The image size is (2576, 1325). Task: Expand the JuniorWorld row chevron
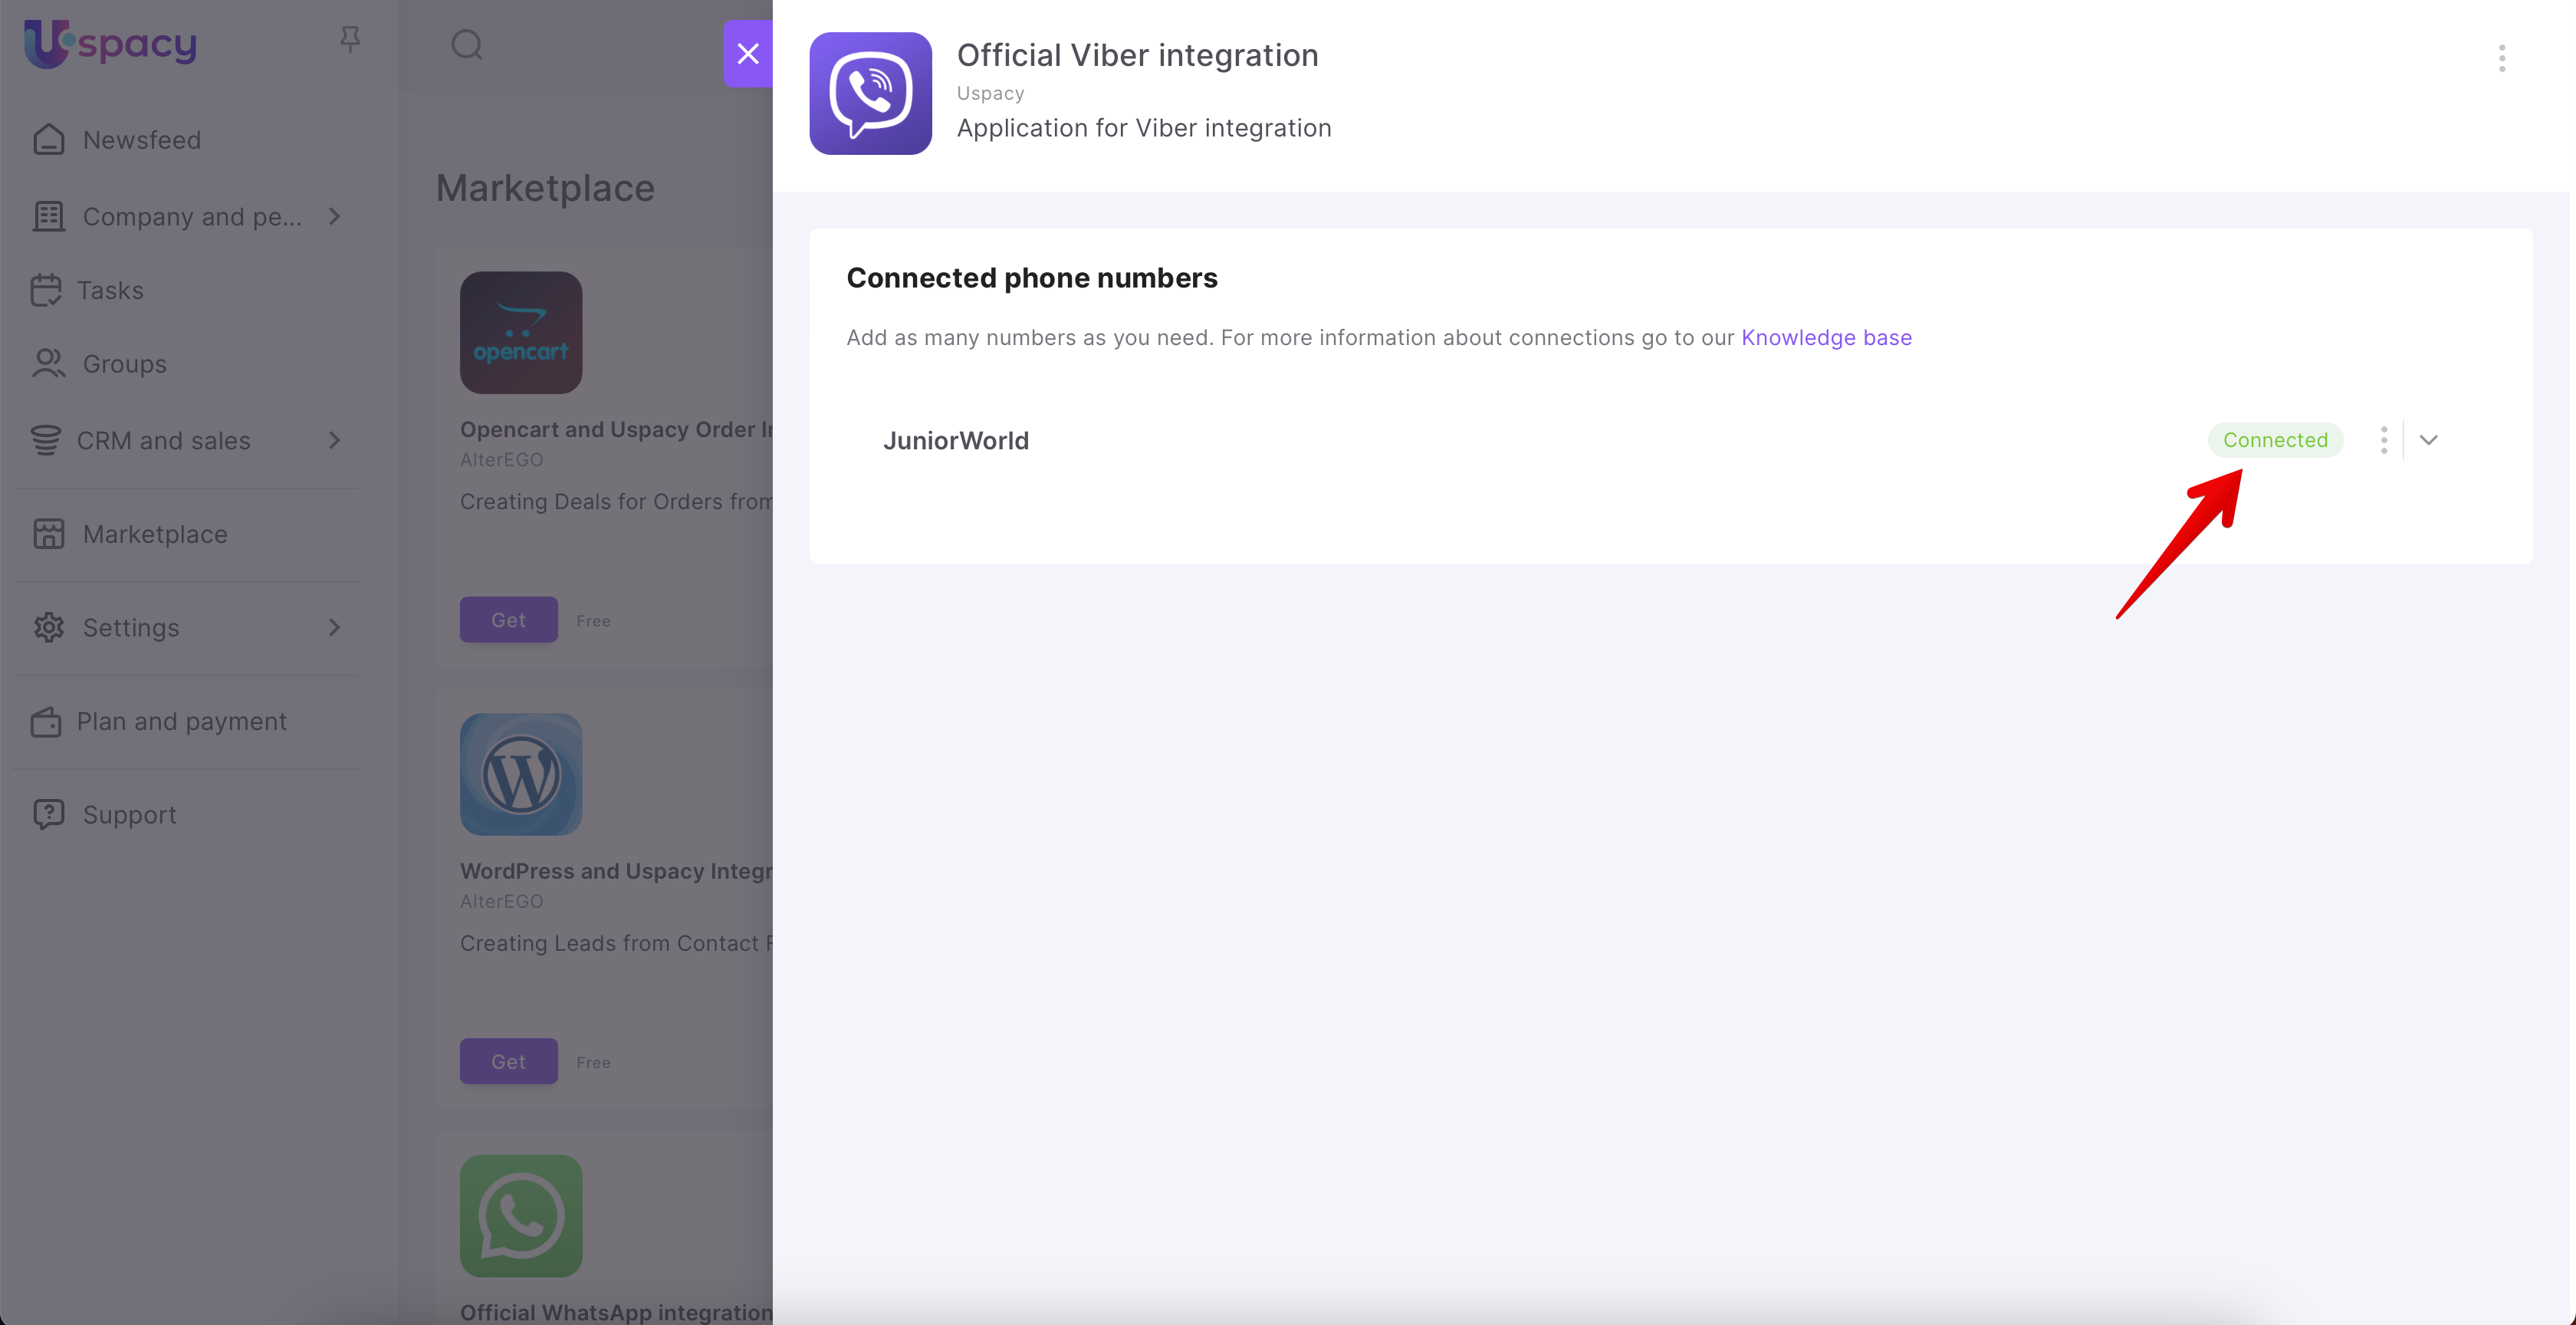click(2428, 440)
